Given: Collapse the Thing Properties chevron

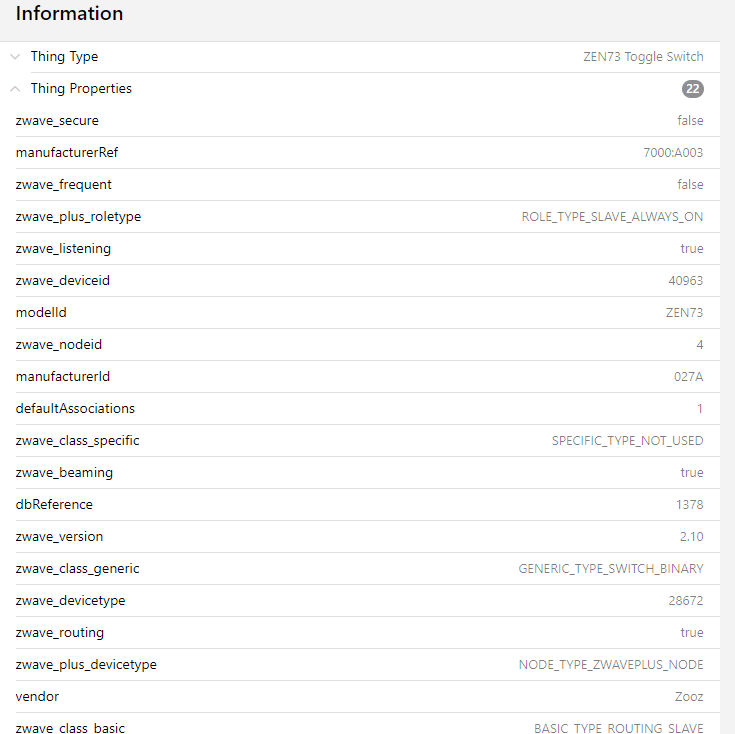Looking at the screenshot, I should point(15,89).
